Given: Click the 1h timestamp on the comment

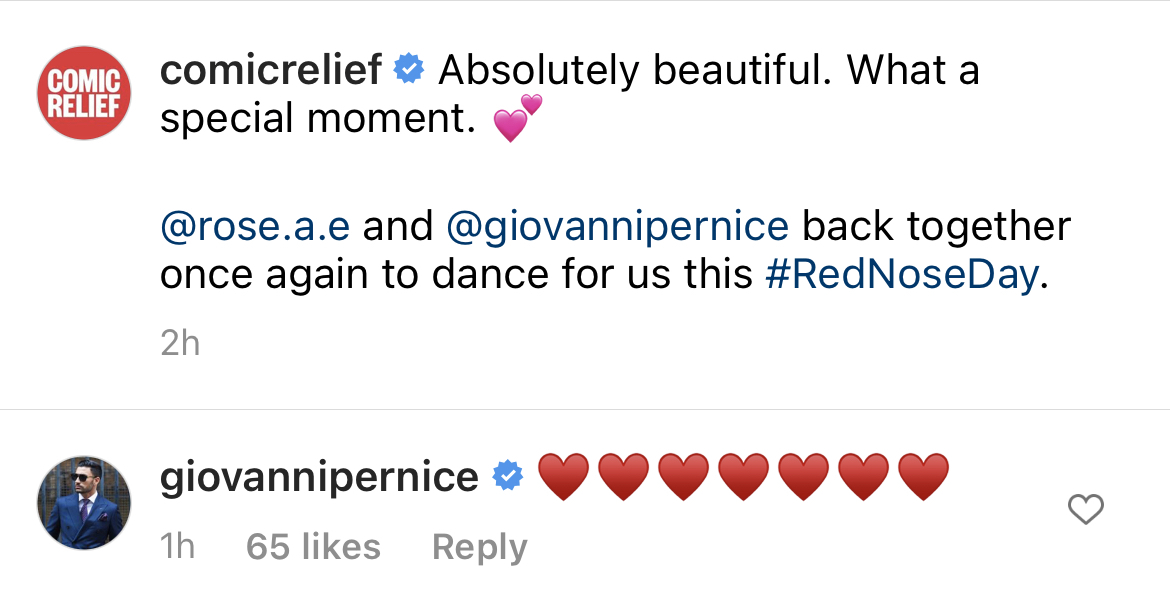Looking at the screenshot, I should coord(178,547).
